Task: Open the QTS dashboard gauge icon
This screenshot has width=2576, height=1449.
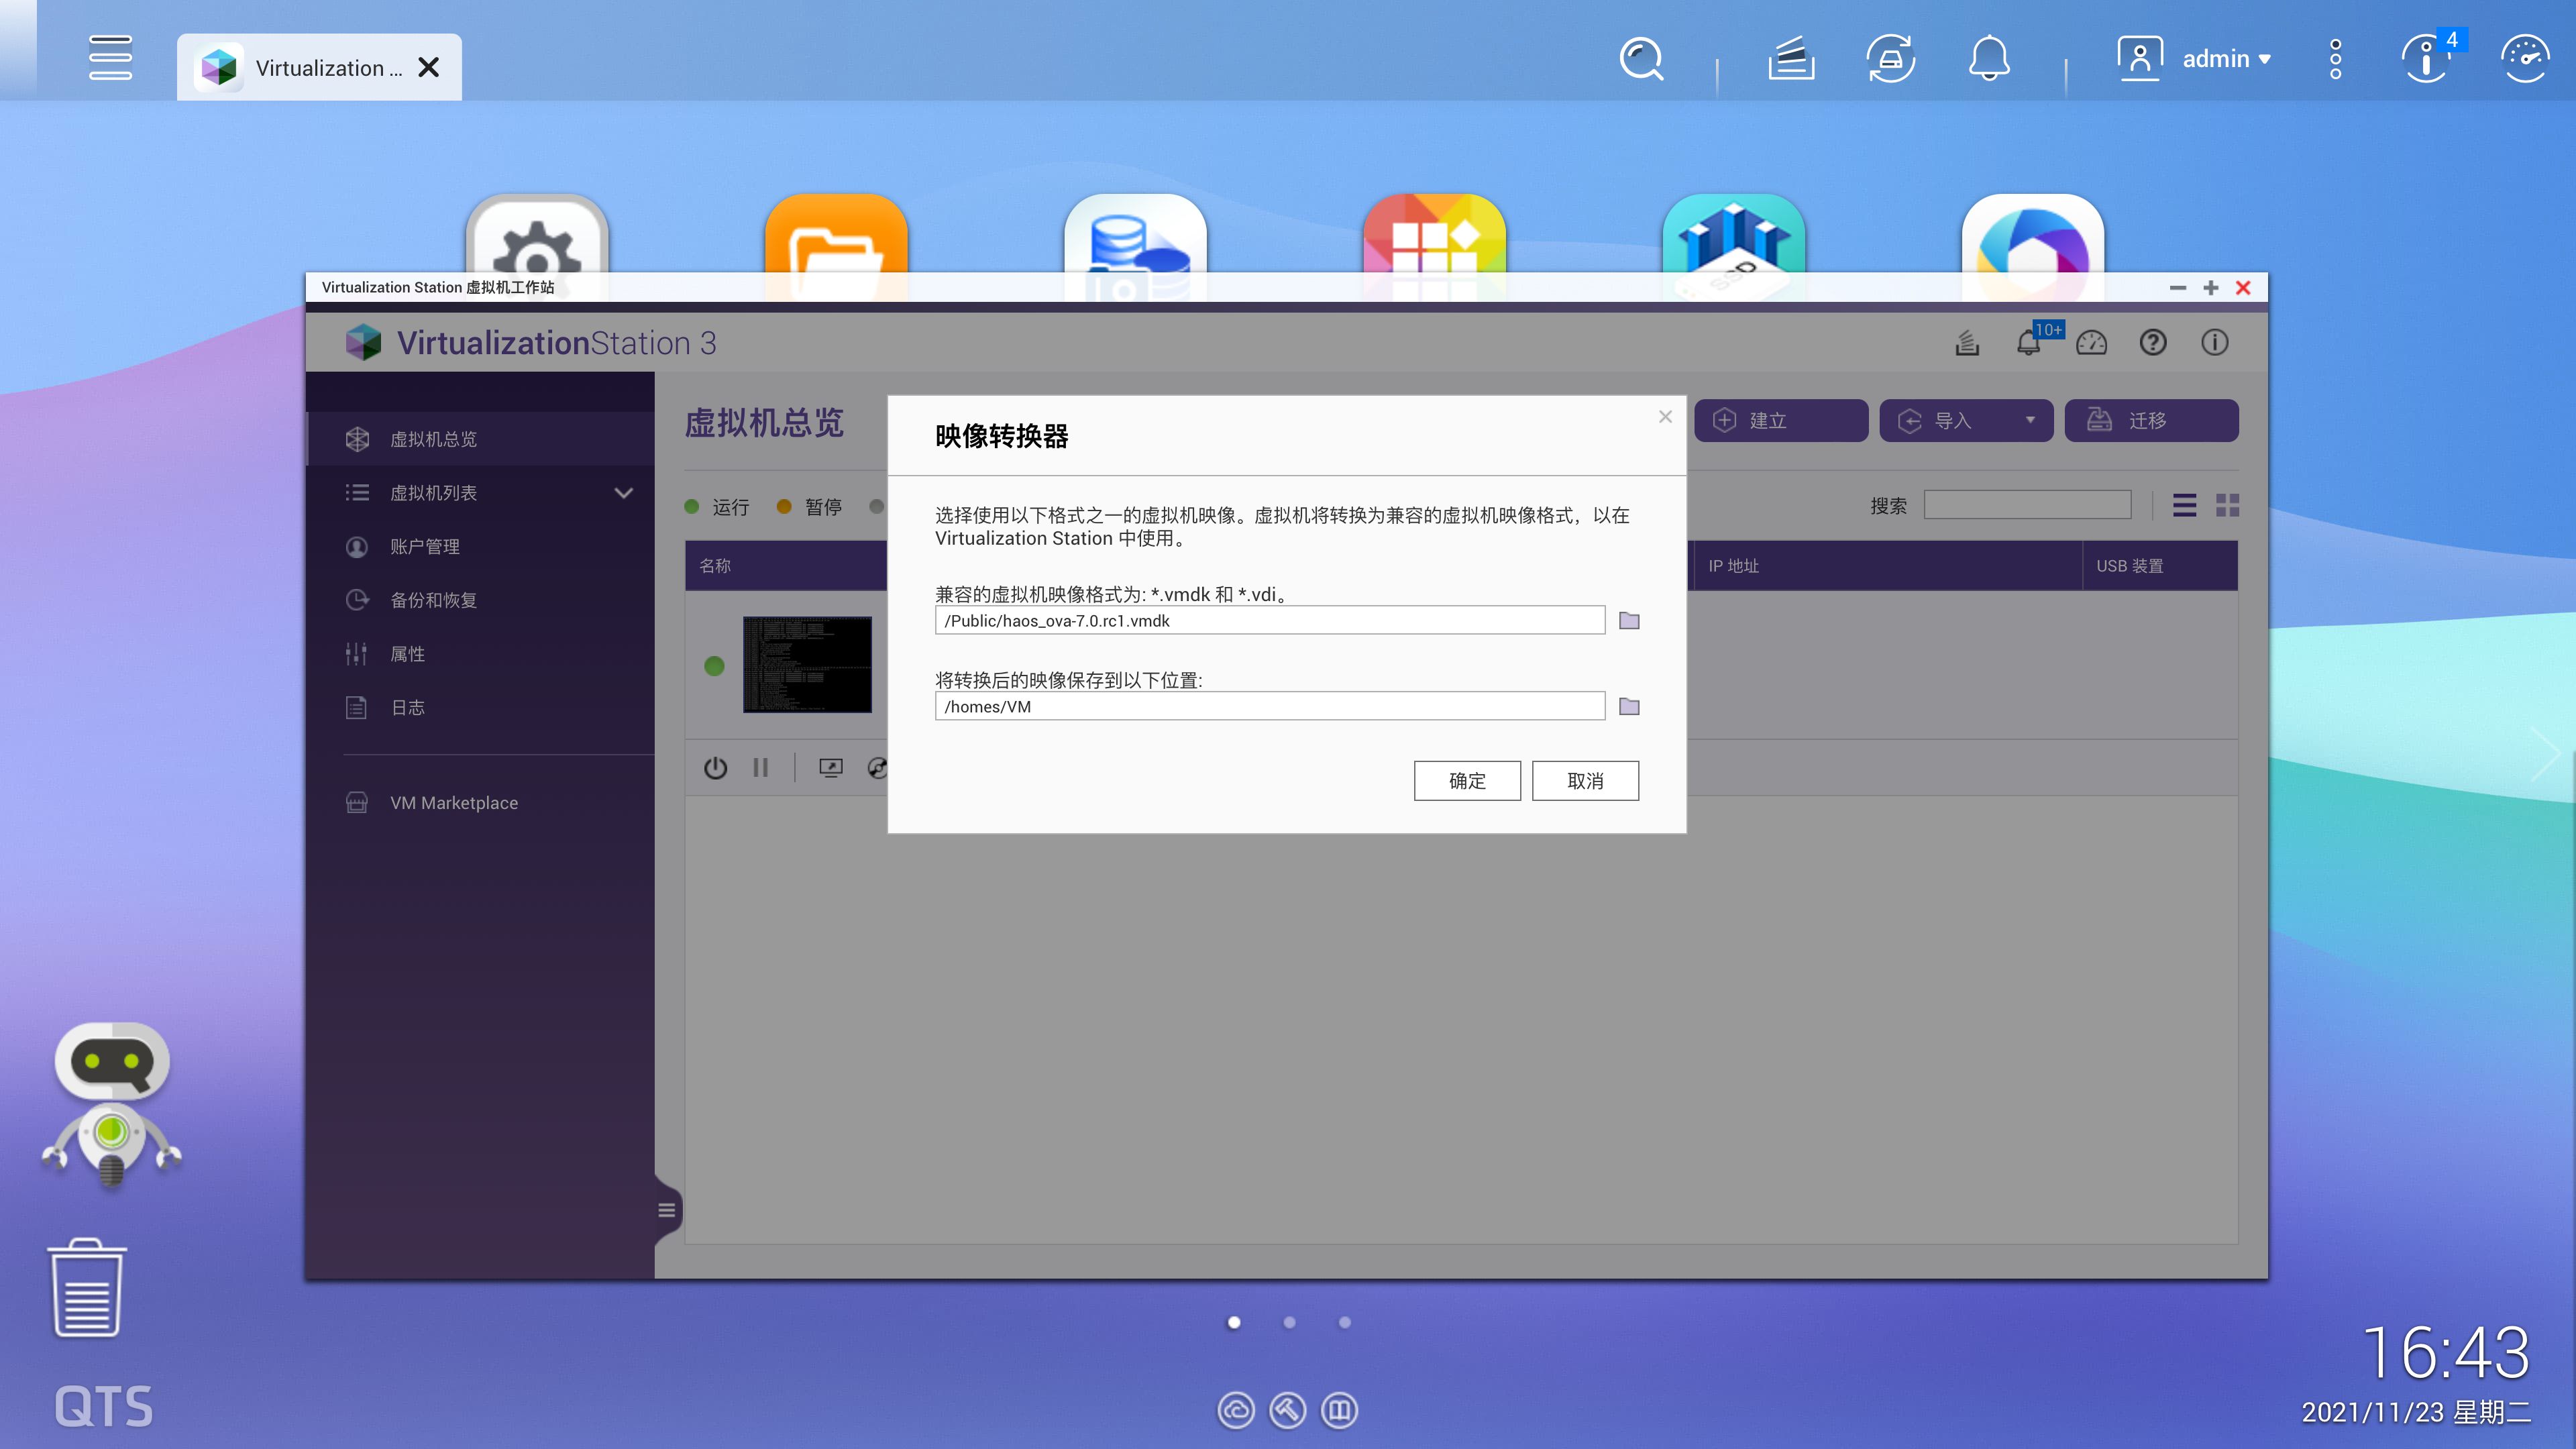Action: 2524,59
